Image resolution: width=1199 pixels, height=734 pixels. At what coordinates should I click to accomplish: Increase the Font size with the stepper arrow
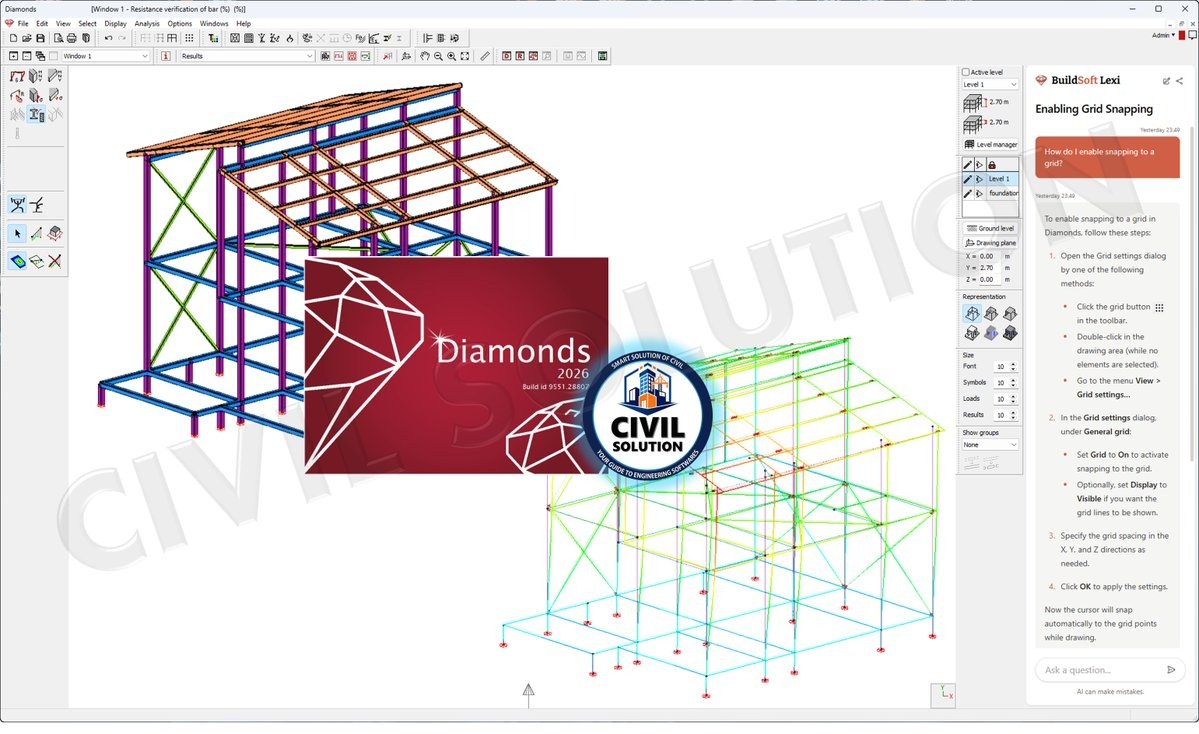coord(1014,363)
